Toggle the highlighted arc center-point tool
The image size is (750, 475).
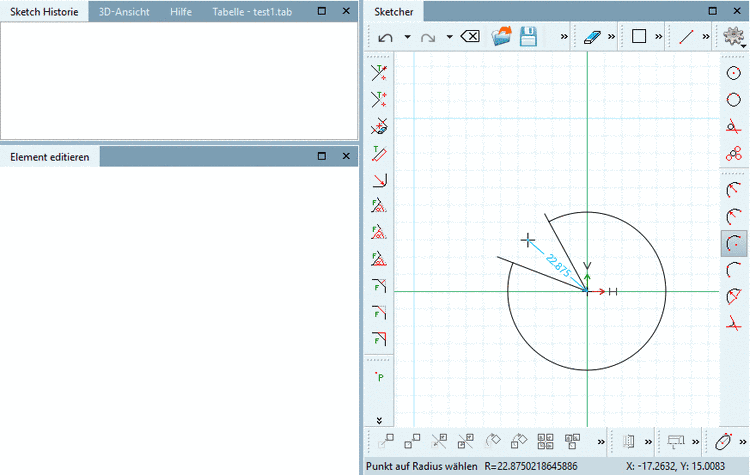[x=734, y=243]
